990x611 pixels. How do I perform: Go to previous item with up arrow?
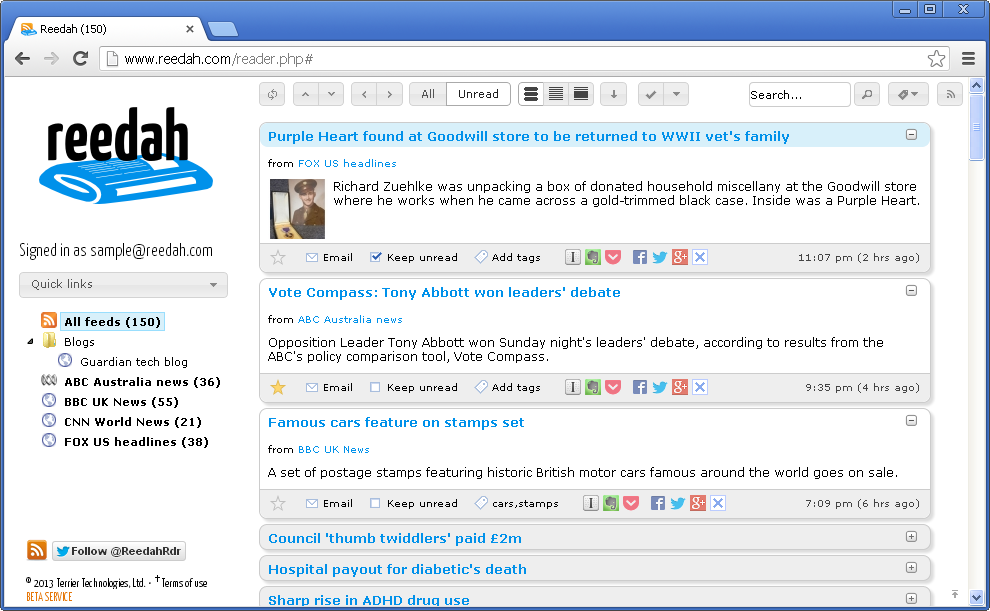tap(306, 95)
